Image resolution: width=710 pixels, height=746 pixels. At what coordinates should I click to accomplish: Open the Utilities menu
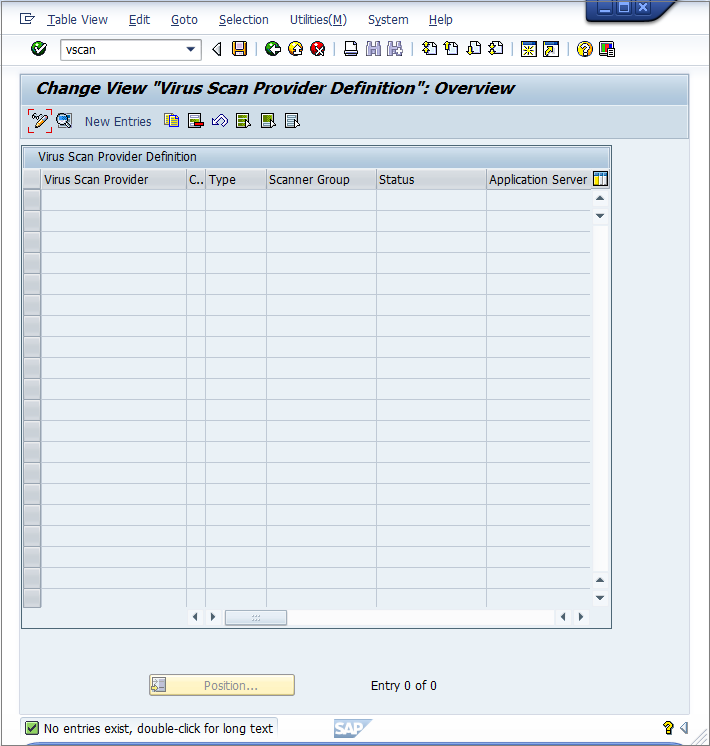coord(318,19)
